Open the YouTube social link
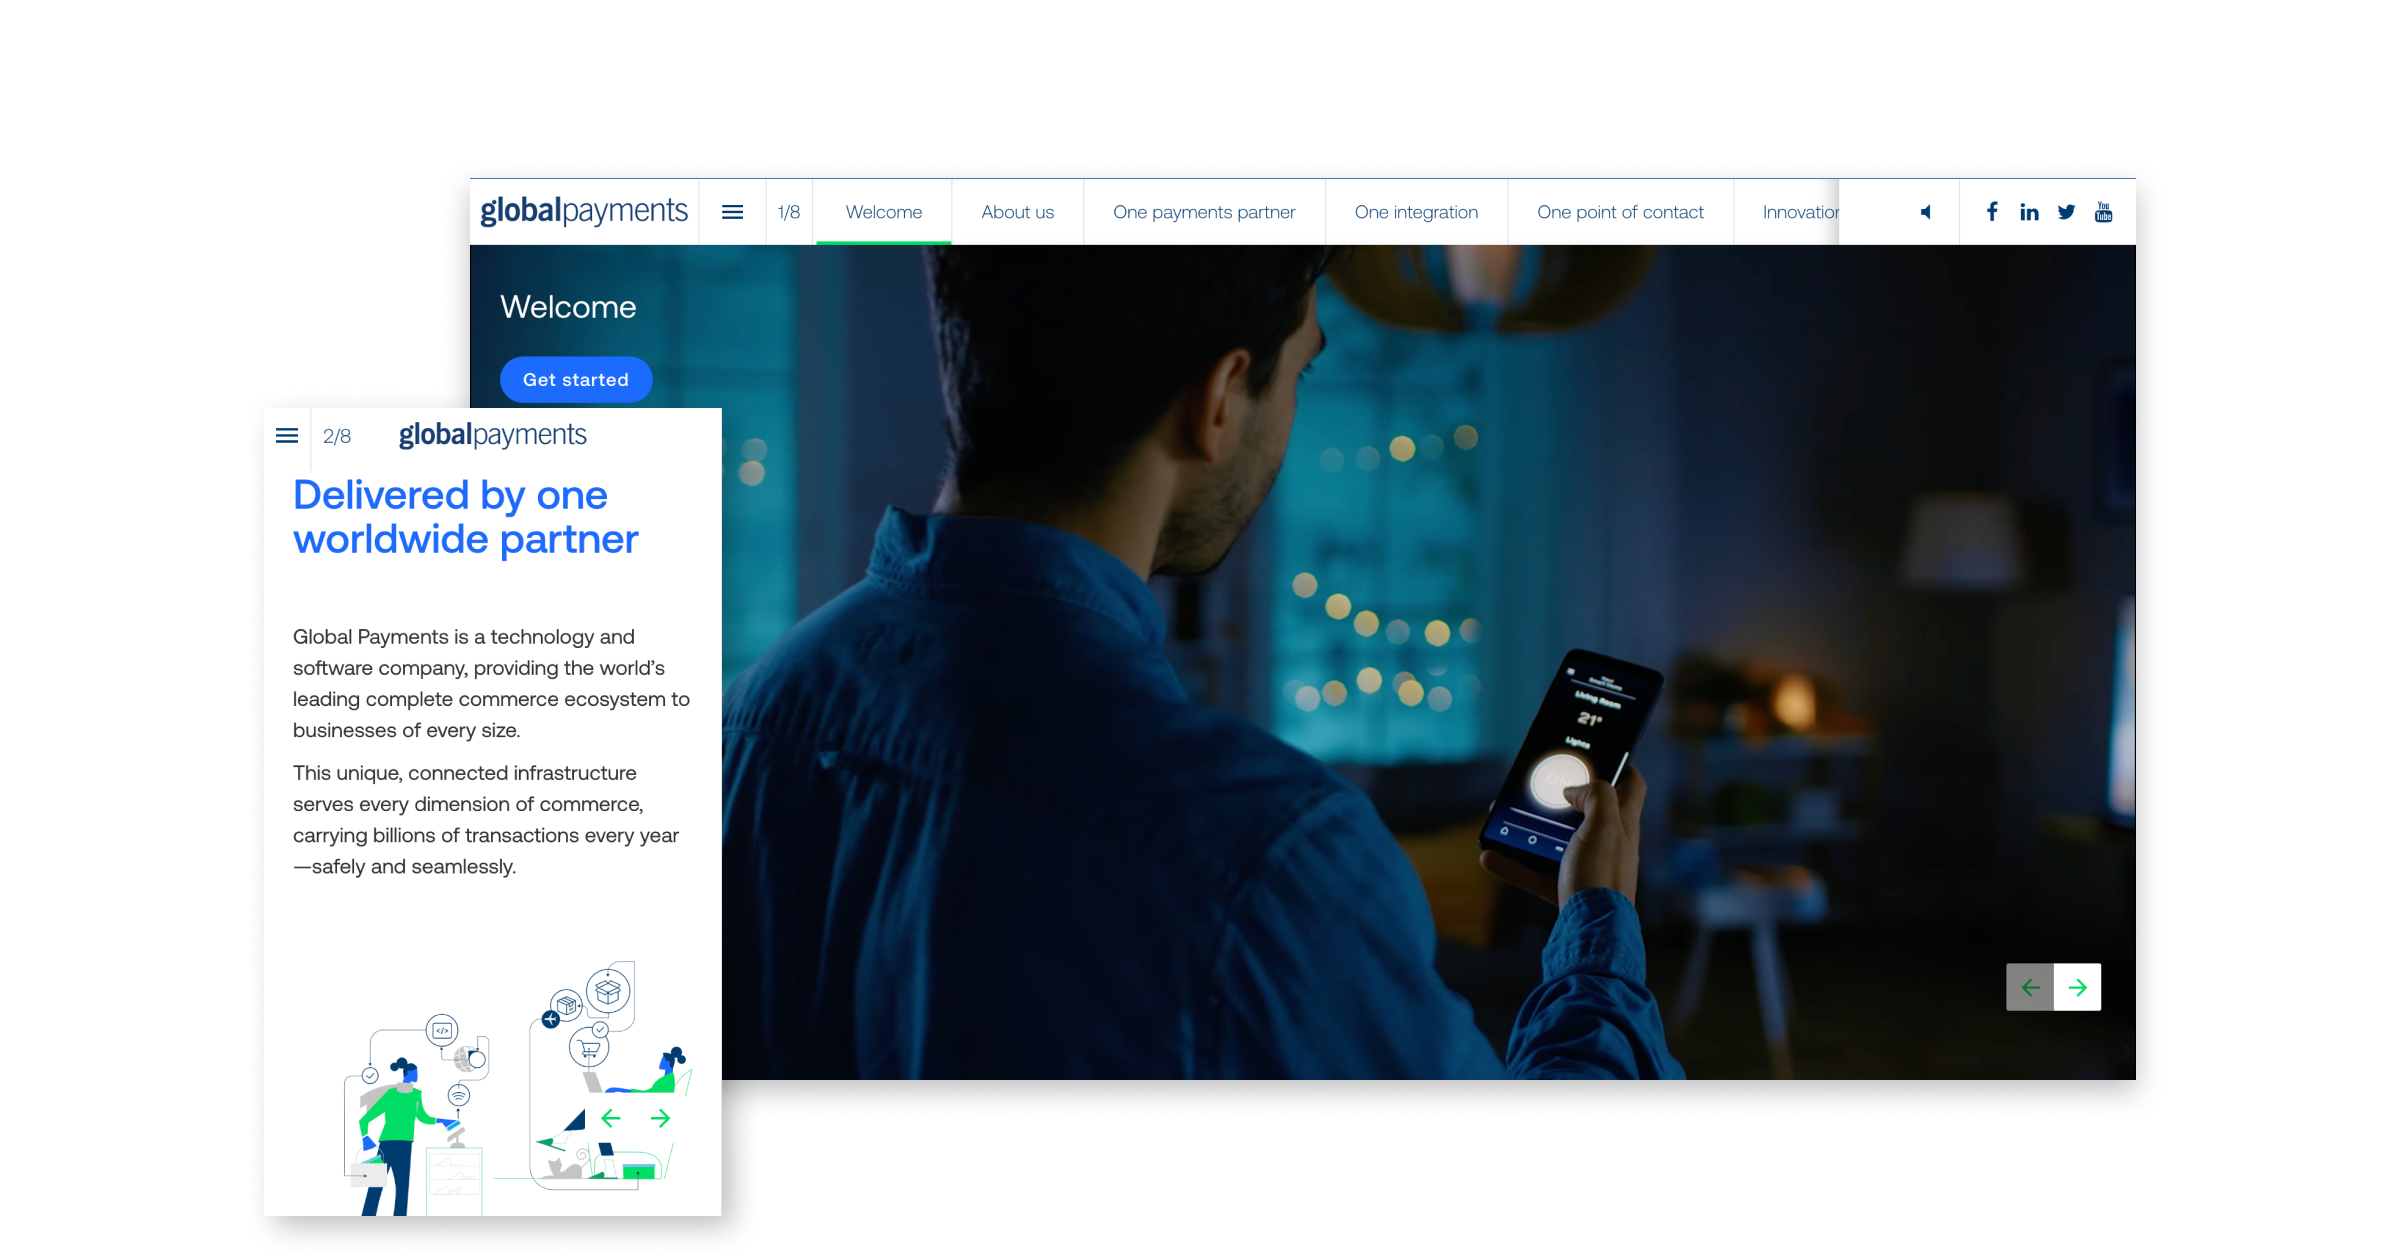The height and width of the screenshot is (1256, 2400). pyautogui.click(x=2103, y=212)
